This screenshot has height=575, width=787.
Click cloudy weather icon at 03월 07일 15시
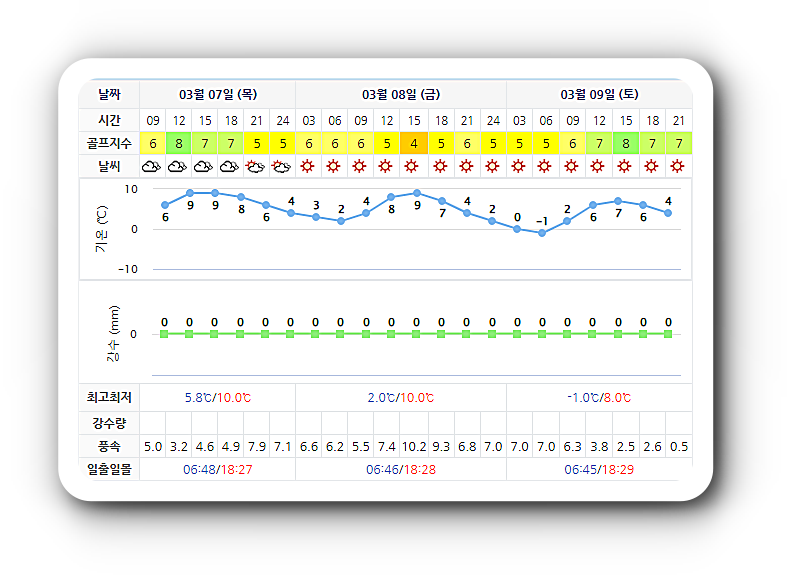pos(204,167)
